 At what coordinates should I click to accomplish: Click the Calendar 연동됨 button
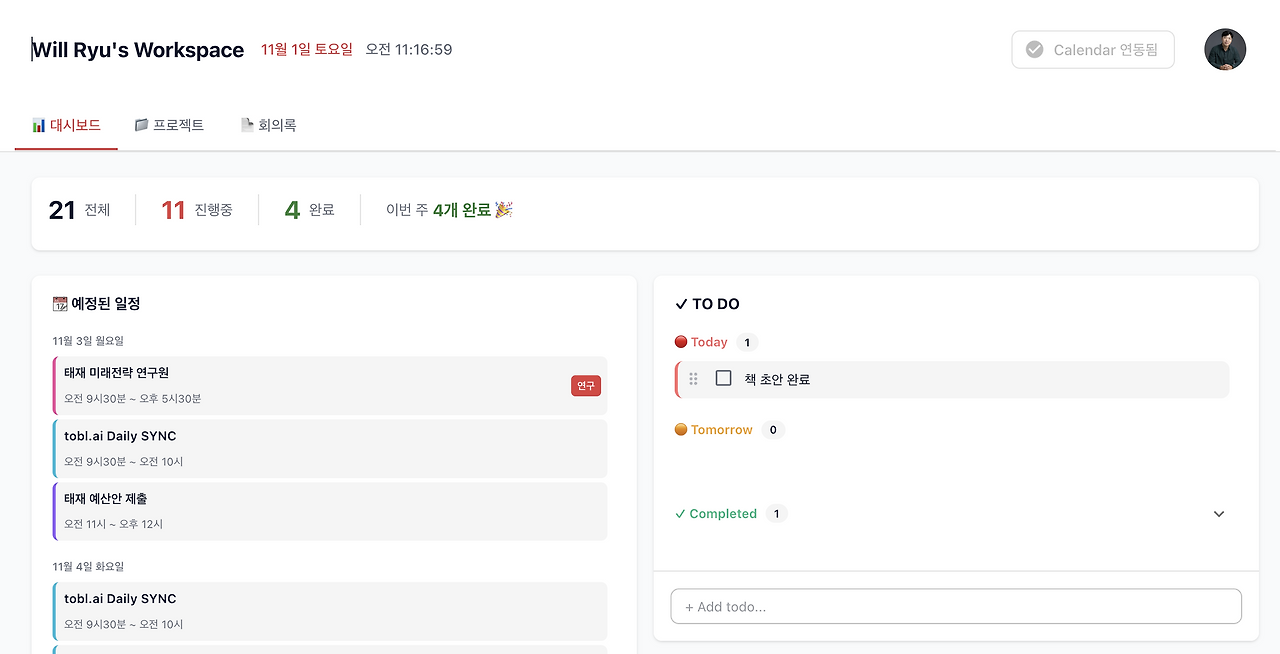coord(1092,49)
